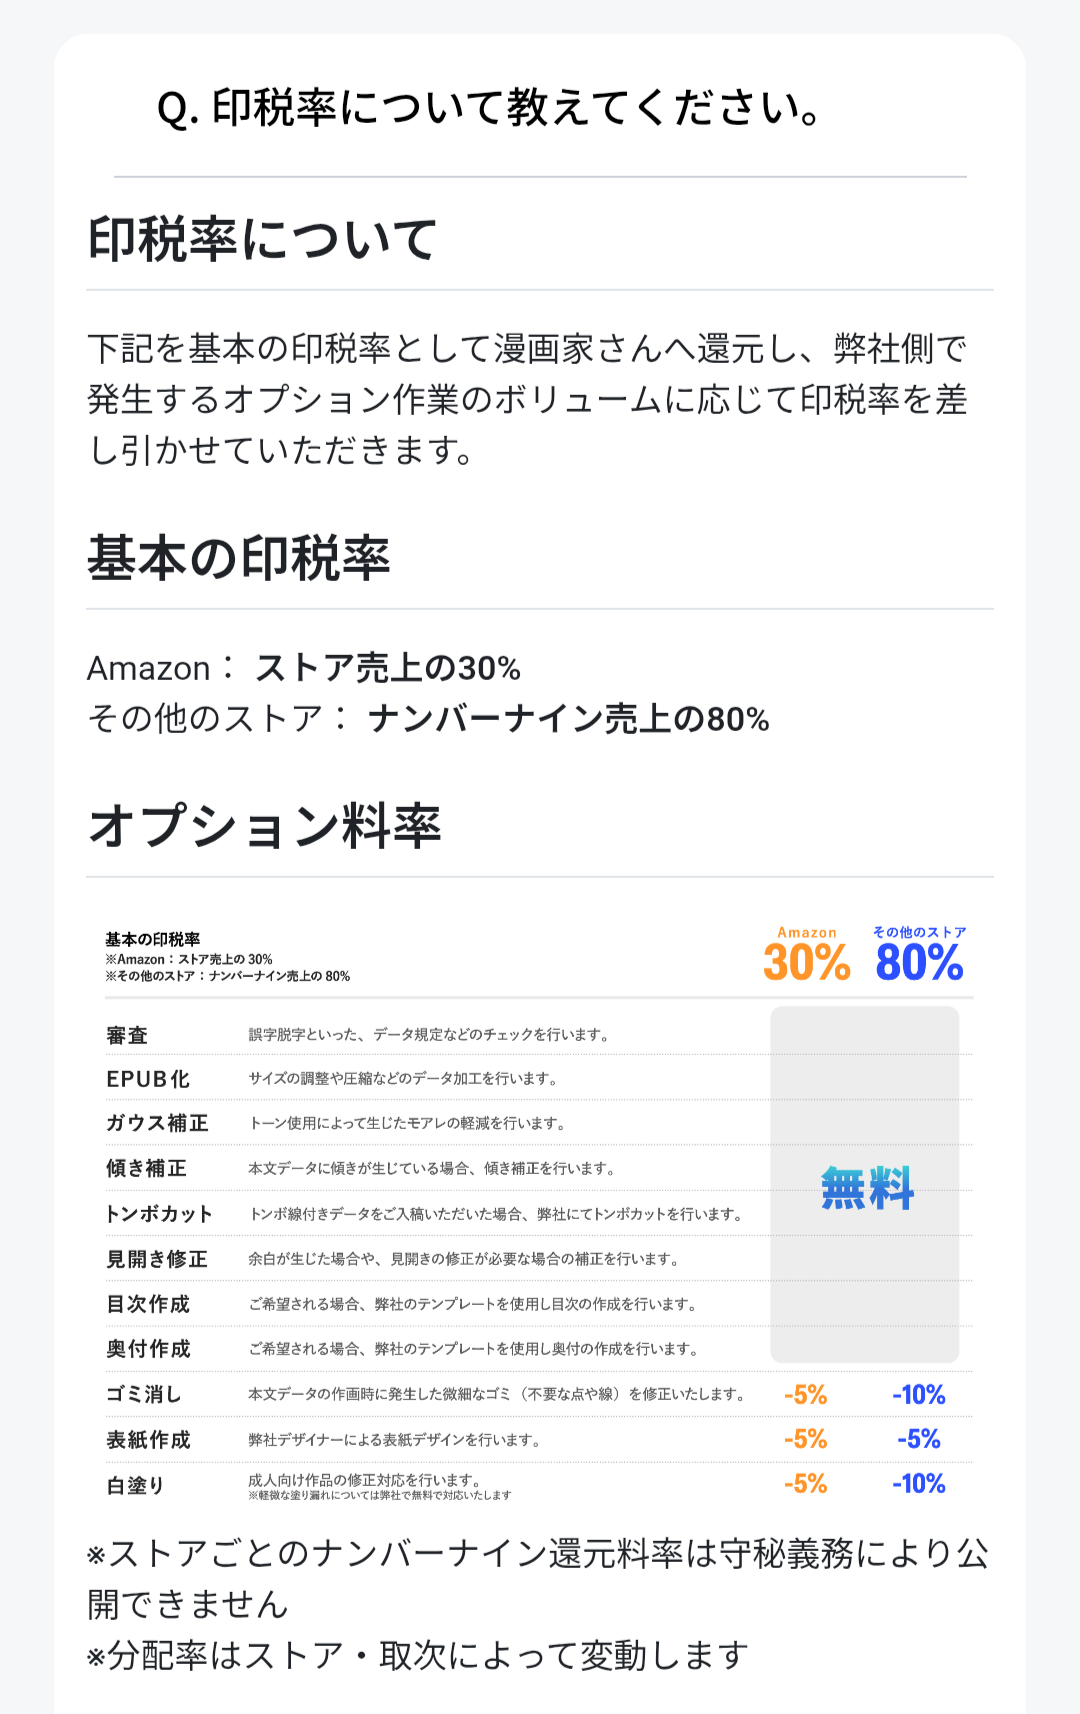Click the 目次作成 row label
Screen dimensions: 1080x1714
click(148, 1304)
